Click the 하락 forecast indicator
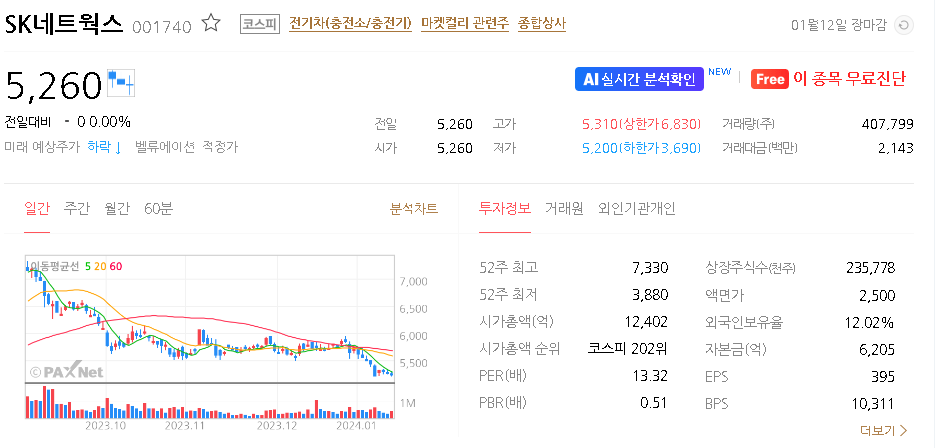This screenshot has height=448, width=935. tap(104, 147)
